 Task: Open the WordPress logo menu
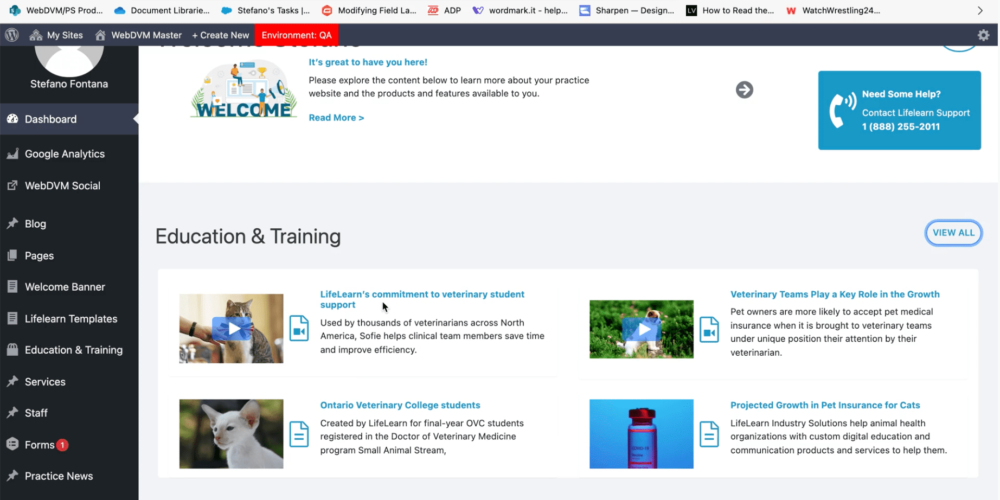(x=11, y=35)
